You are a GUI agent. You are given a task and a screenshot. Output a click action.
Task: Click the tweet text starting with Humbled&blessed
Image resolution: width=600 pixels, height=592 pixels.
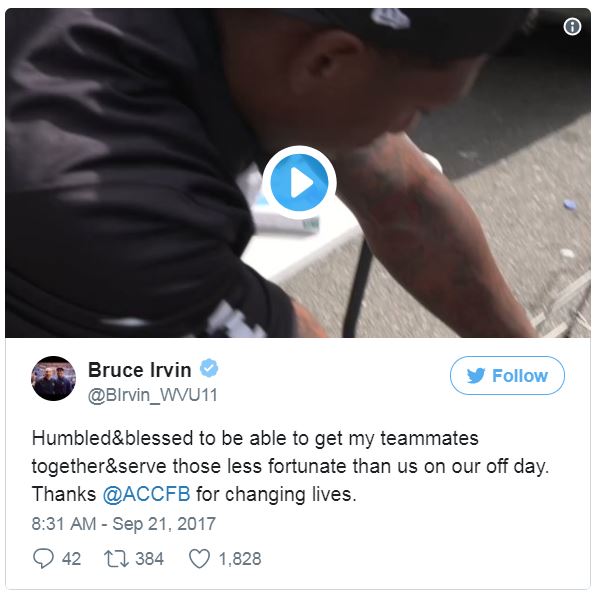290,466
